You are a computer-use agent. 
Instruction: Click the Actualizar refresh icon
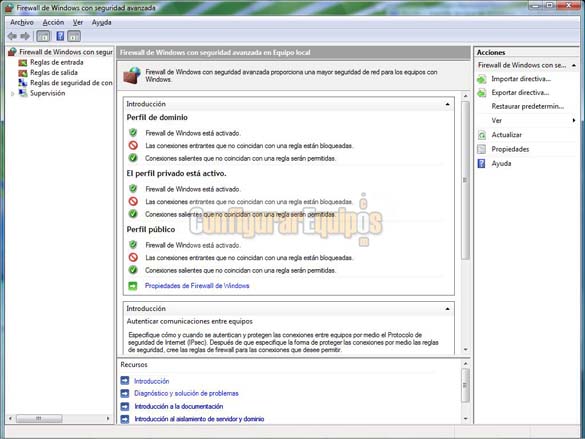point(482,135)
